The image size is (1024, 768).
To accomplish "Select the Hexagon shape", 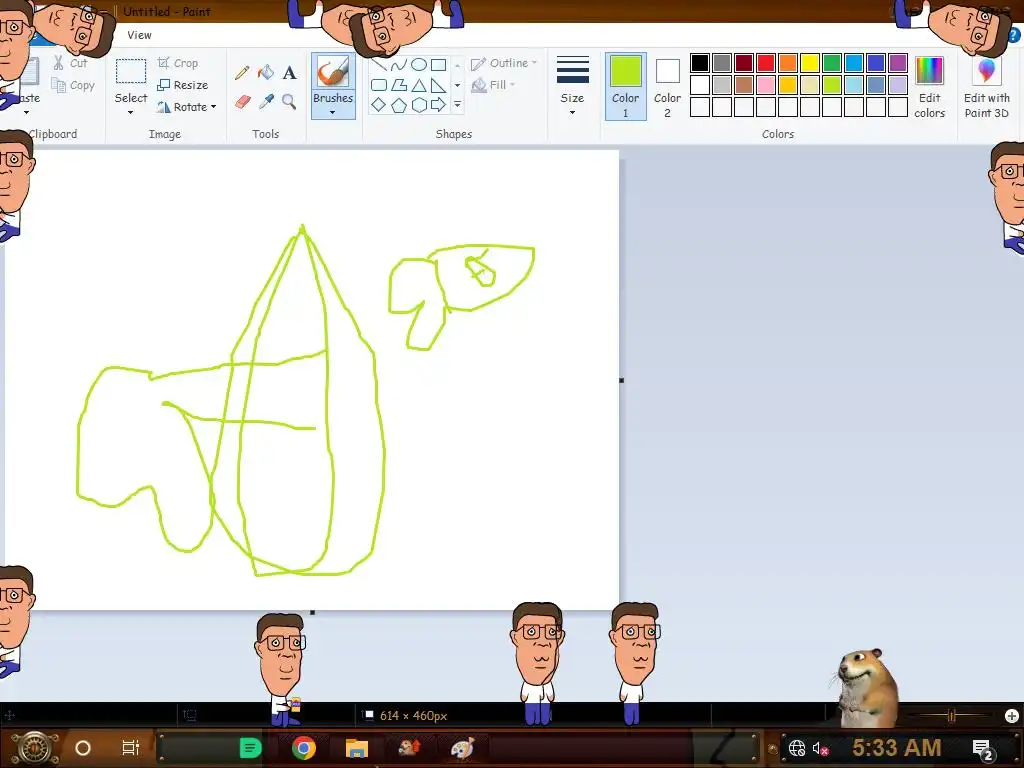I will [419, 104].
